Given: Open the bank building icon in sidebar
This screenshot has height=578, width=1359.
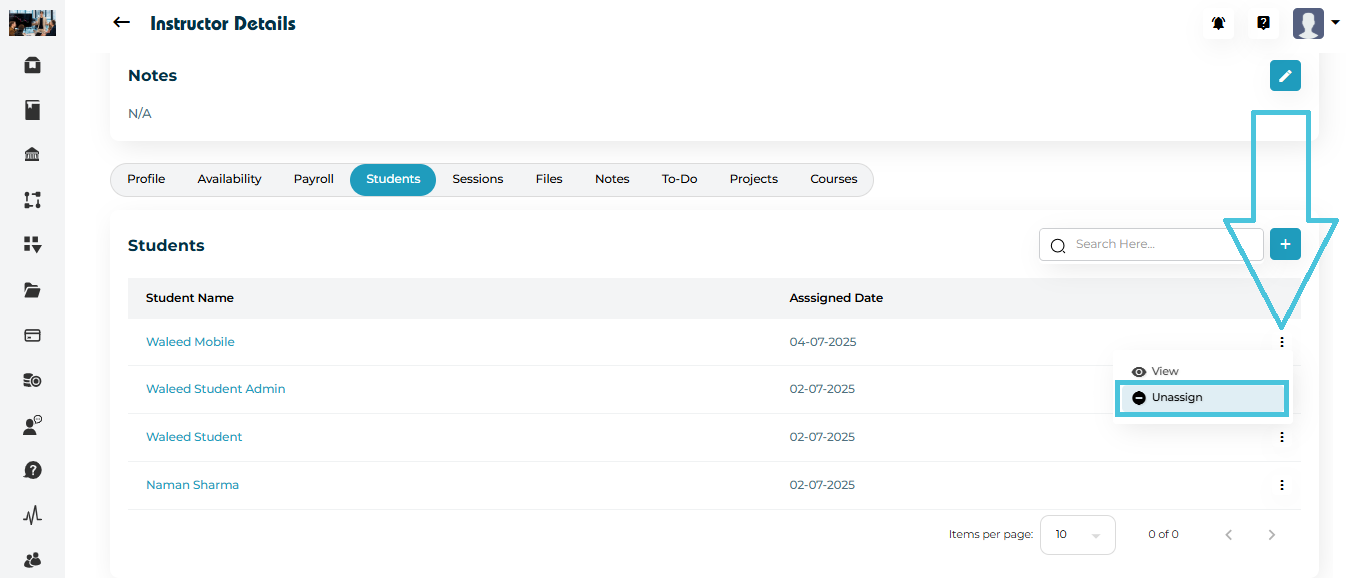Looking at the screenshot, I should [x=32, y=155].
